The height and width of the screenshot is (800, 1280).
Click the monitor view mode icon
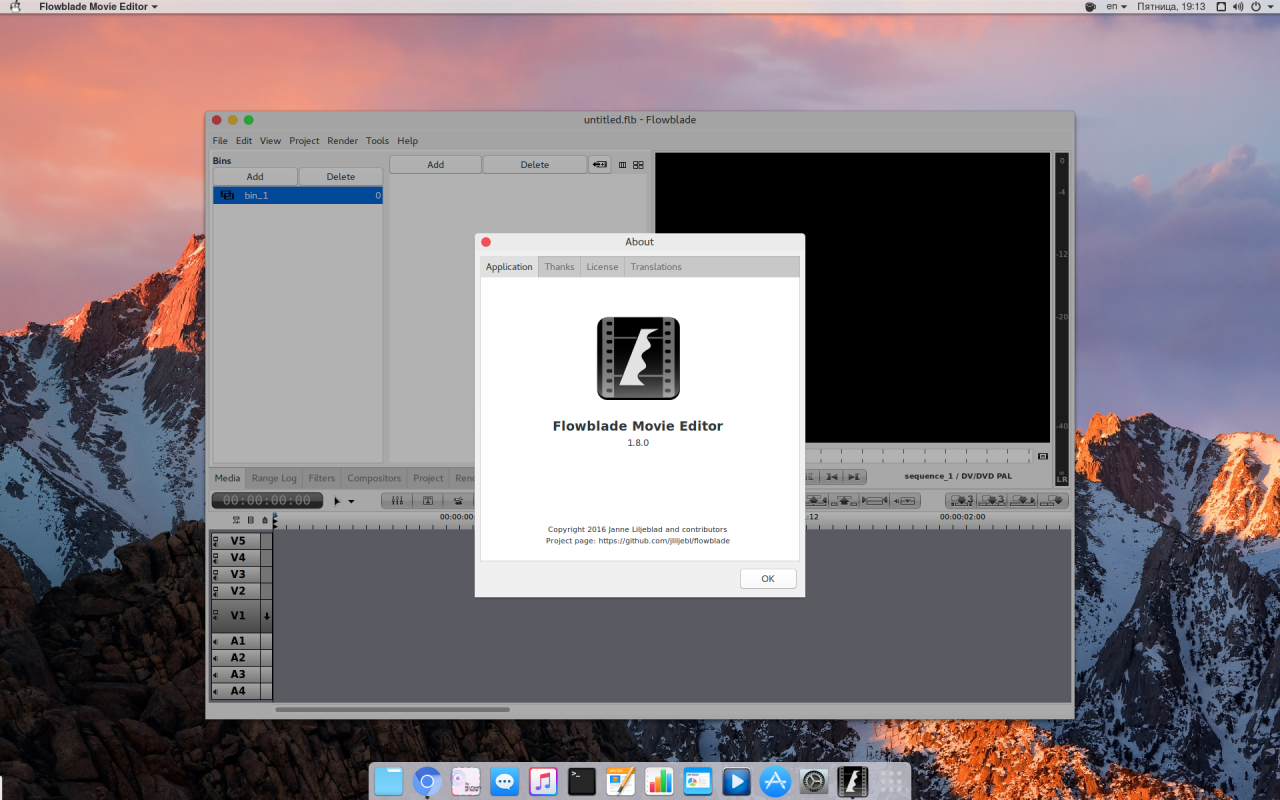[x=1043, y=456]
